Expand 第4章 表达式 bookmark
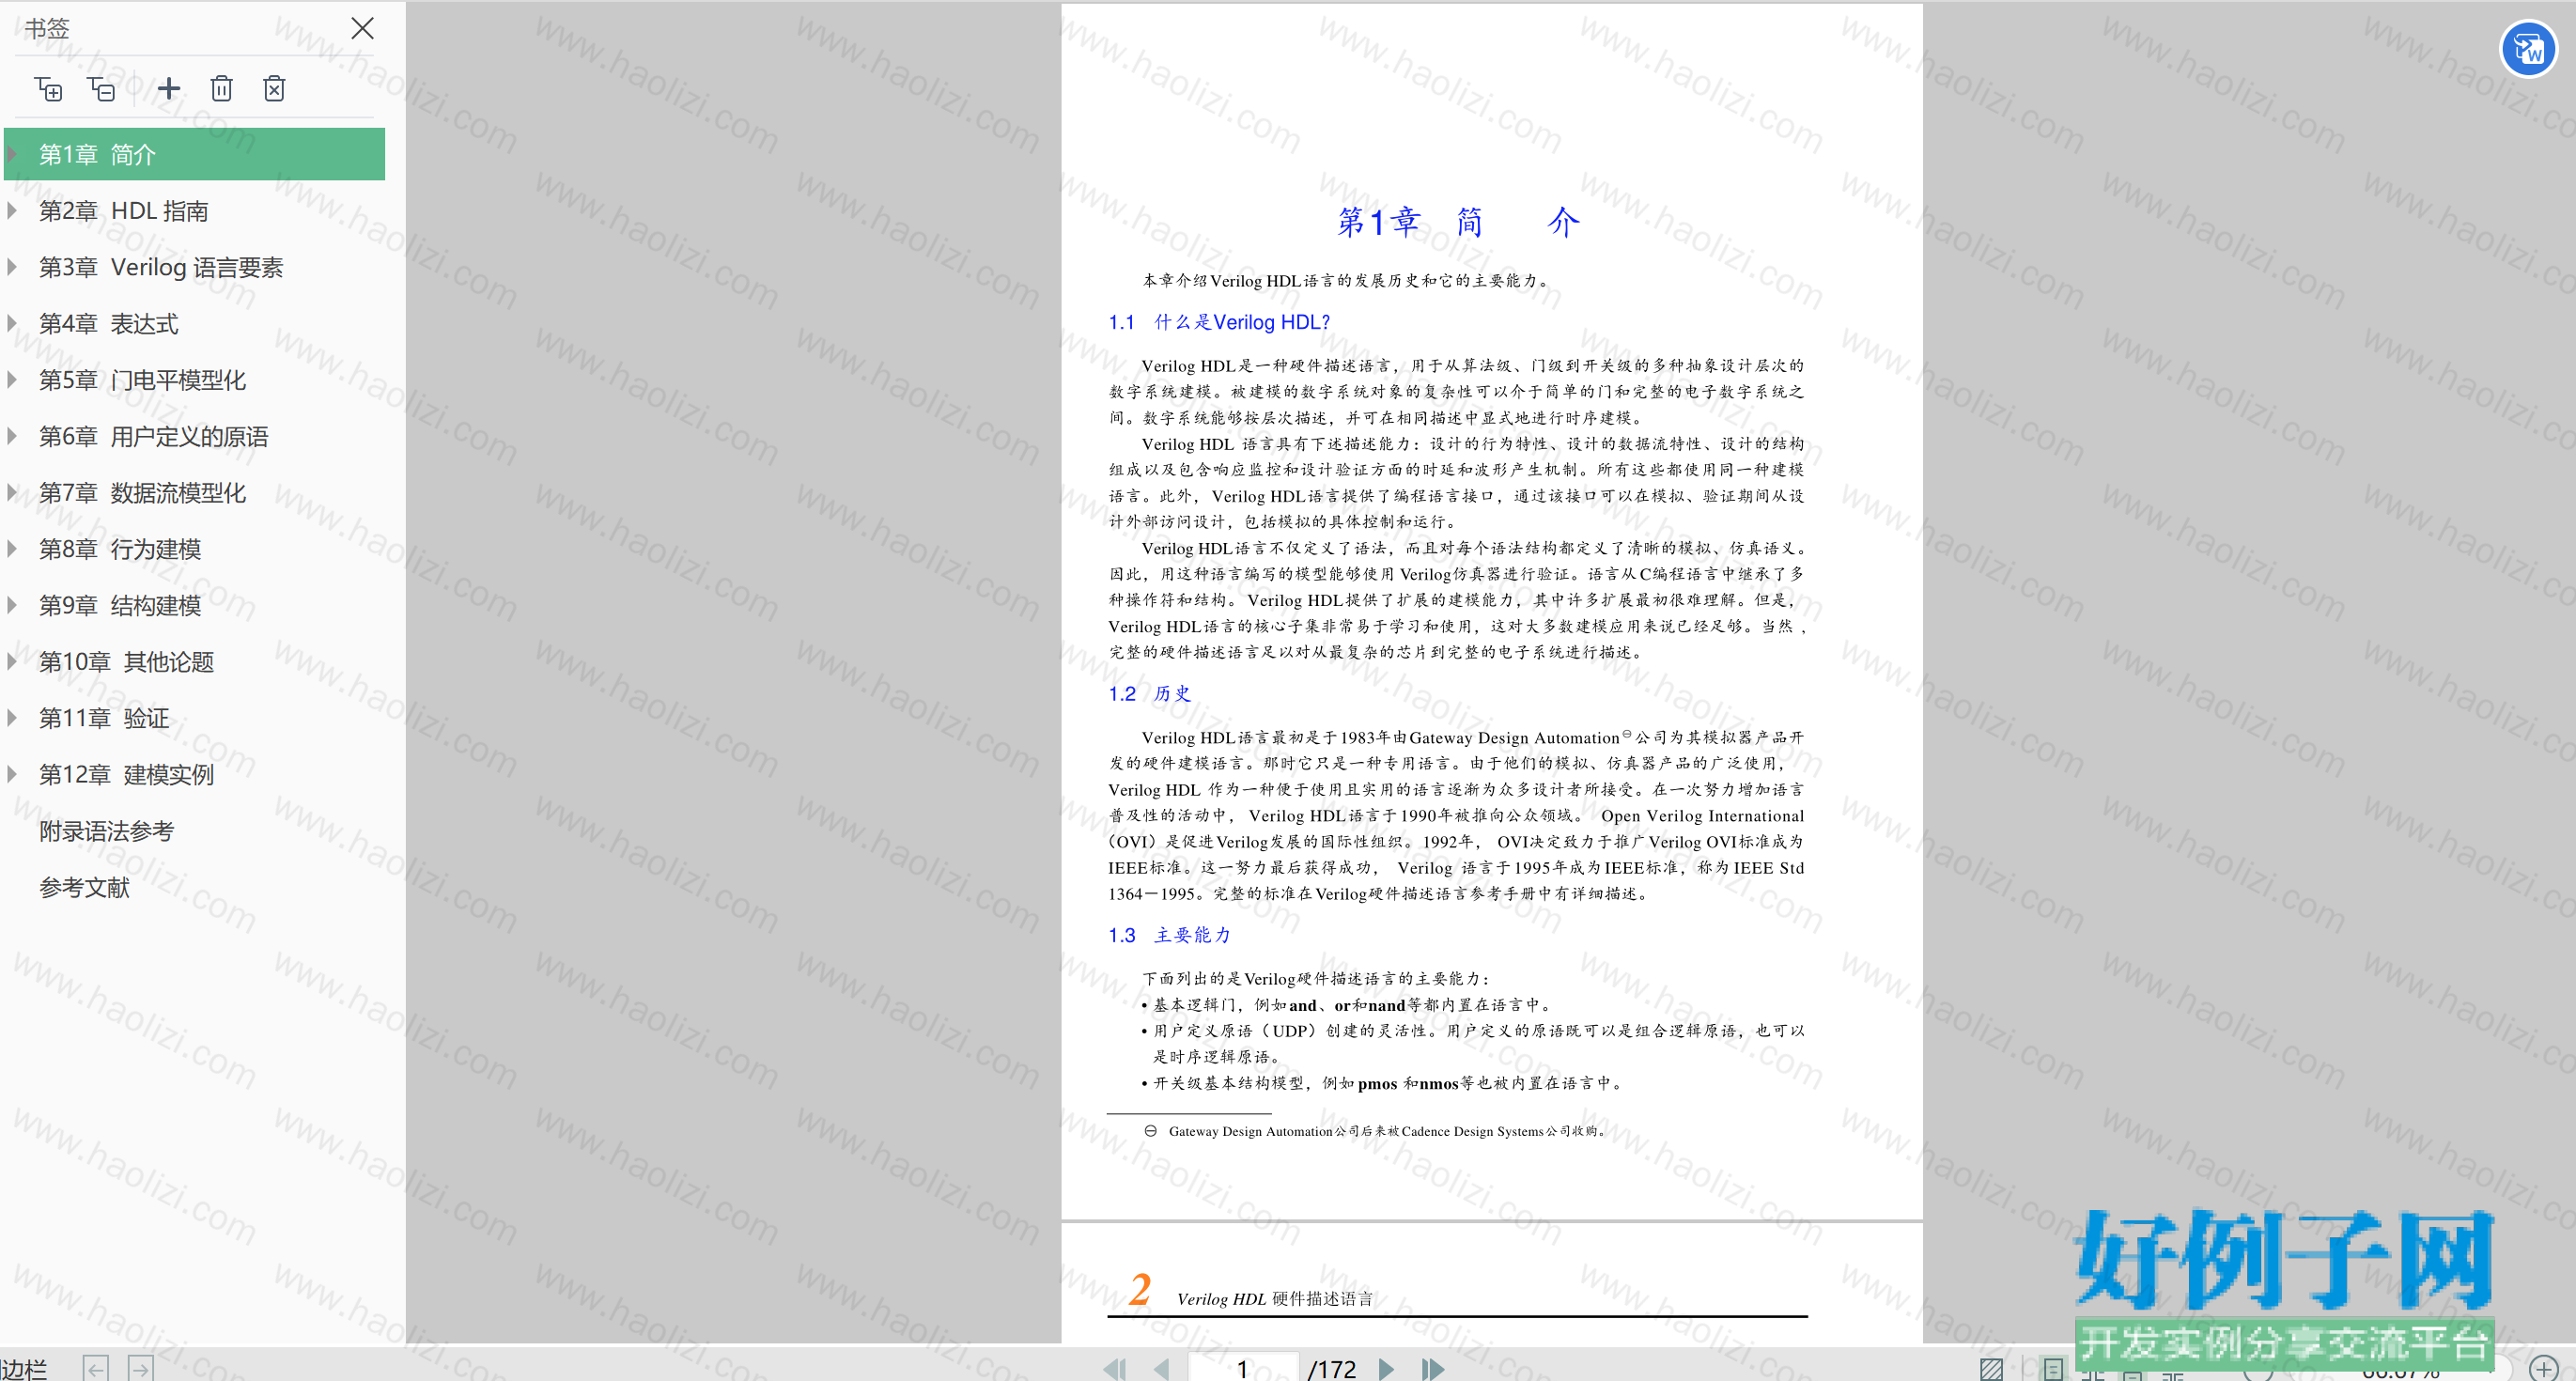This screenshot has height=1381, width=2576. [x=12, y=323]
